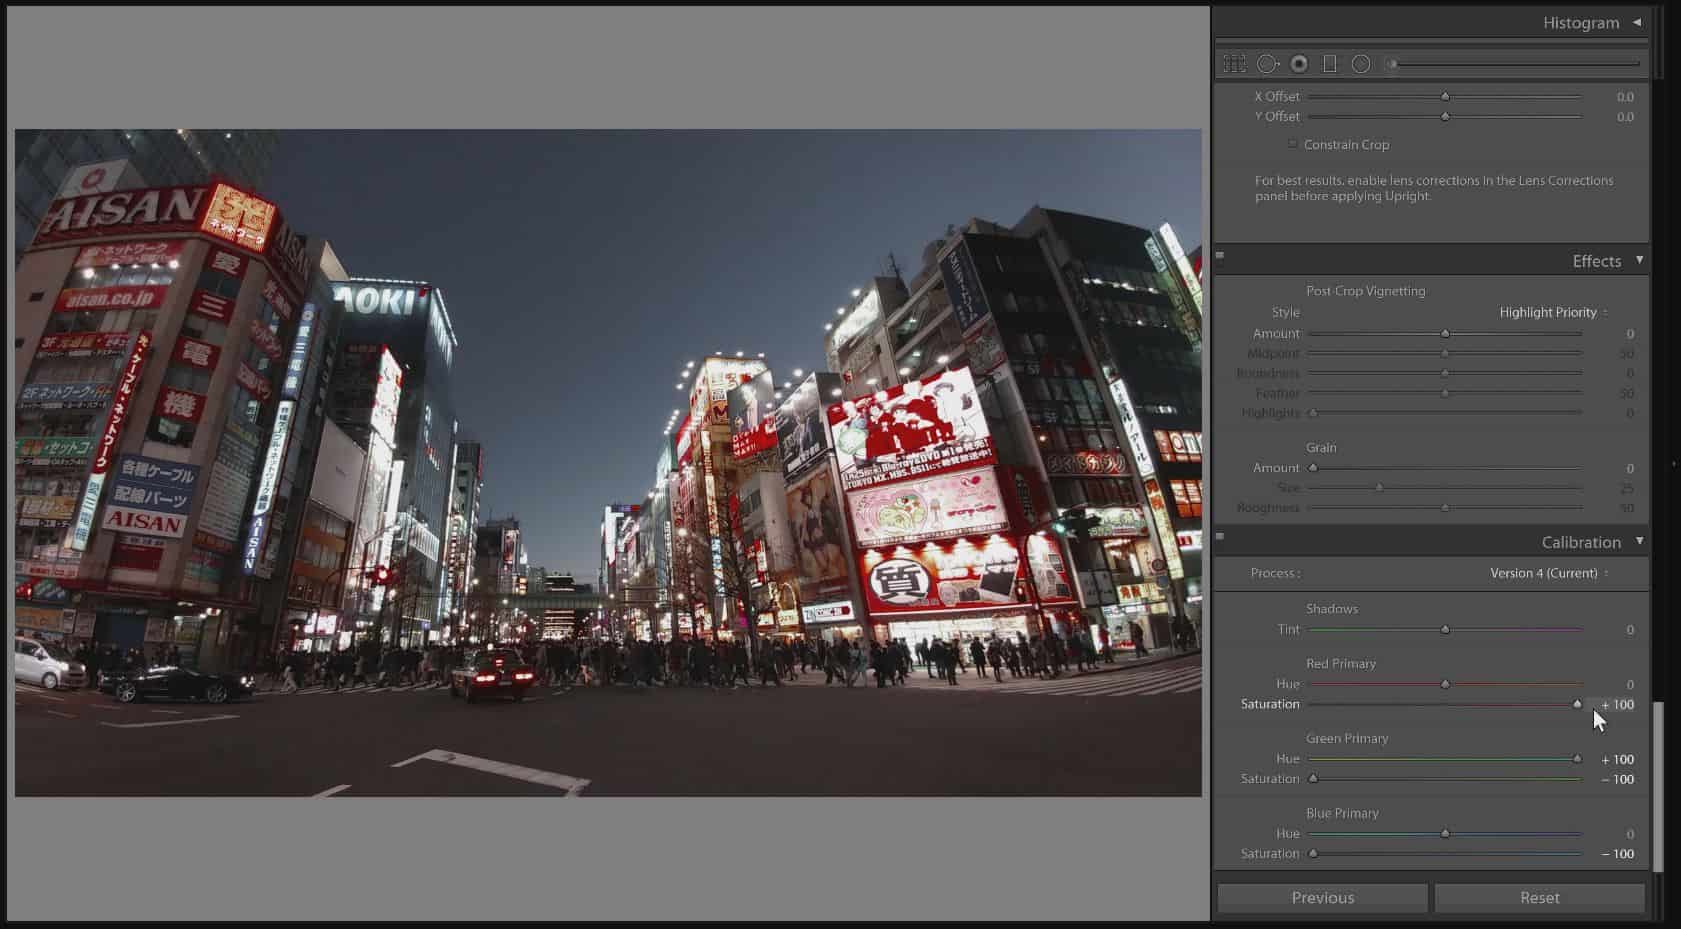Click the Blue Primary Hue slider handle
Viewport: 1681px width, 929px height.
(1445, 834)
